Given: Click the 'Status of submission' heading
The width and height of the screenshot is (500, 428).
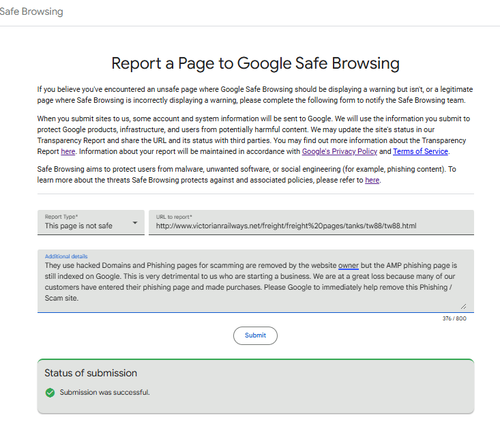Looking at the screenshot, I should (91, 373).
